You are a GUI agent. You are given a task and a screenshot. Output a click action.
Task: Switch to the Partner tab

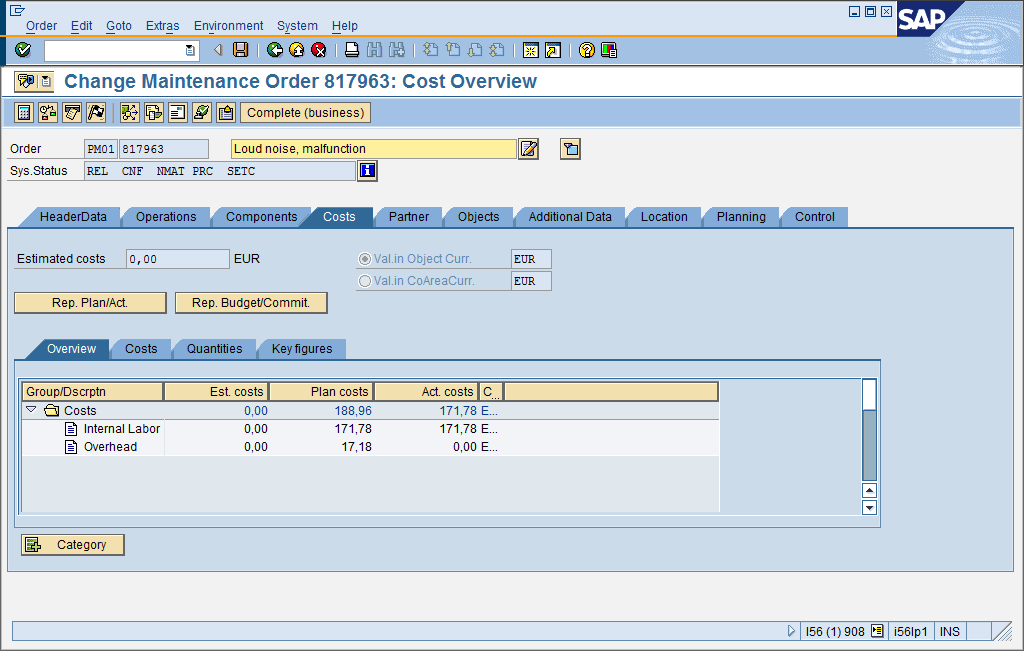[x=409, y=217]
